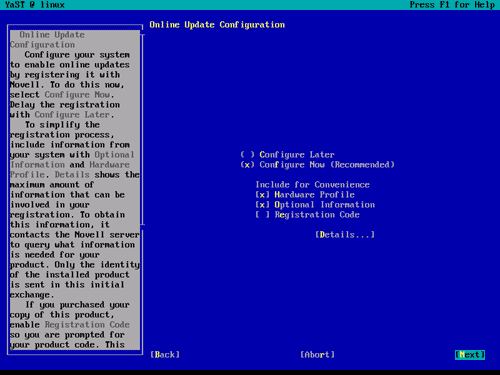Click the help panel scrollbar track
500x375 pixels.
click(x=143, y=130)
